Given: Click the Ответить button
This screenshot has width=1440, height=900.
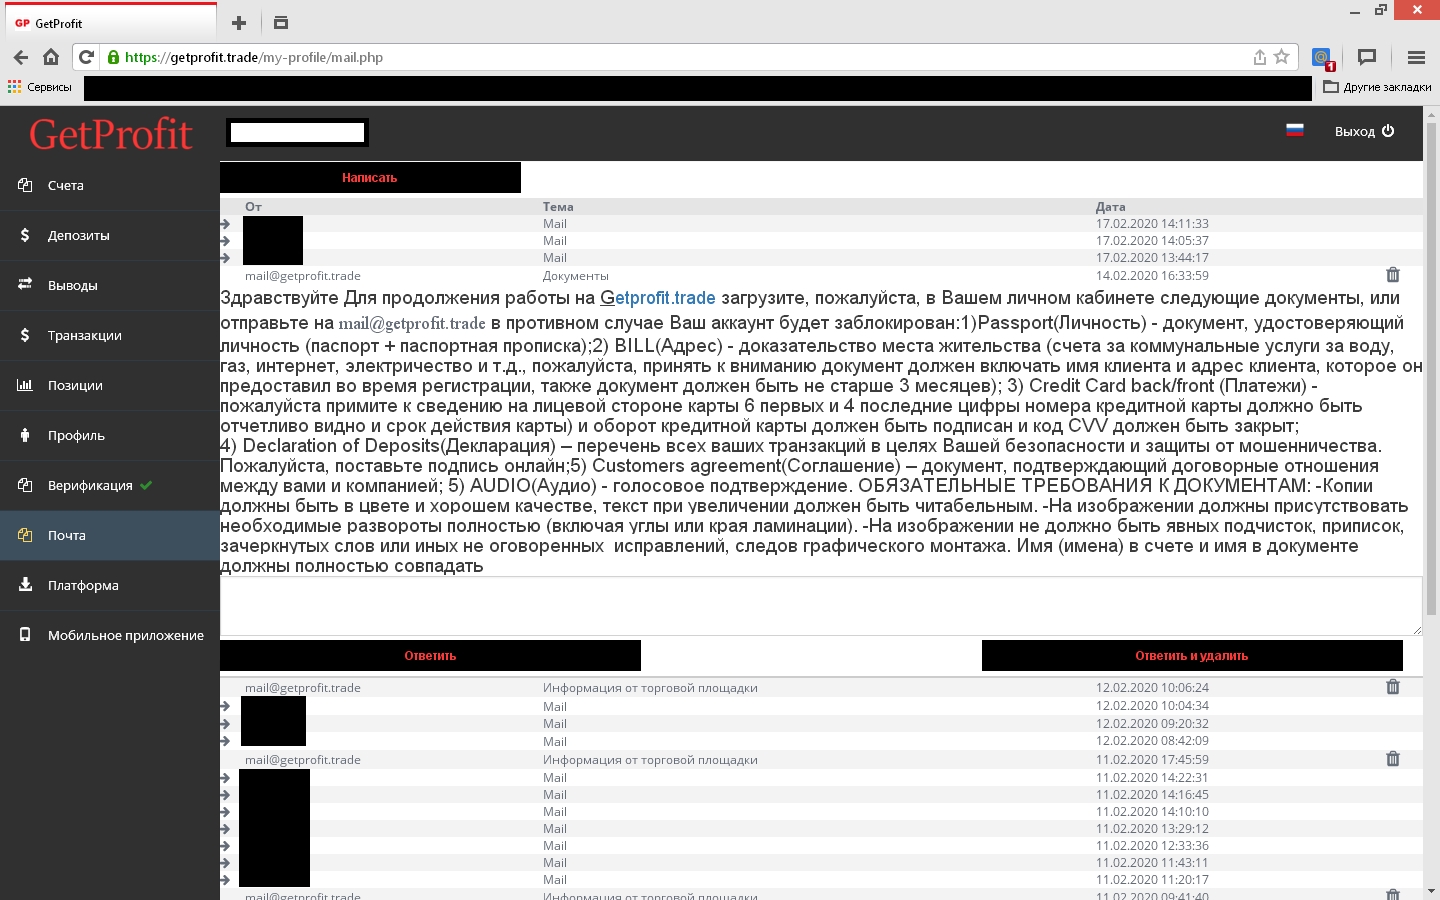Looking at the screenshot, I should tap(430, 656).
